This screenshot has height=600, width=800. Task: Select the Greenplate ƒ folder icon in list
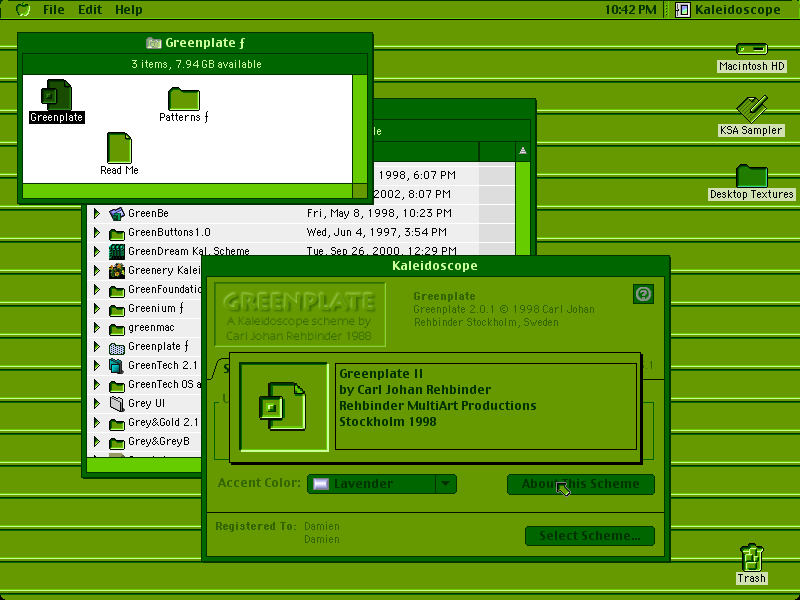(117, 347)
